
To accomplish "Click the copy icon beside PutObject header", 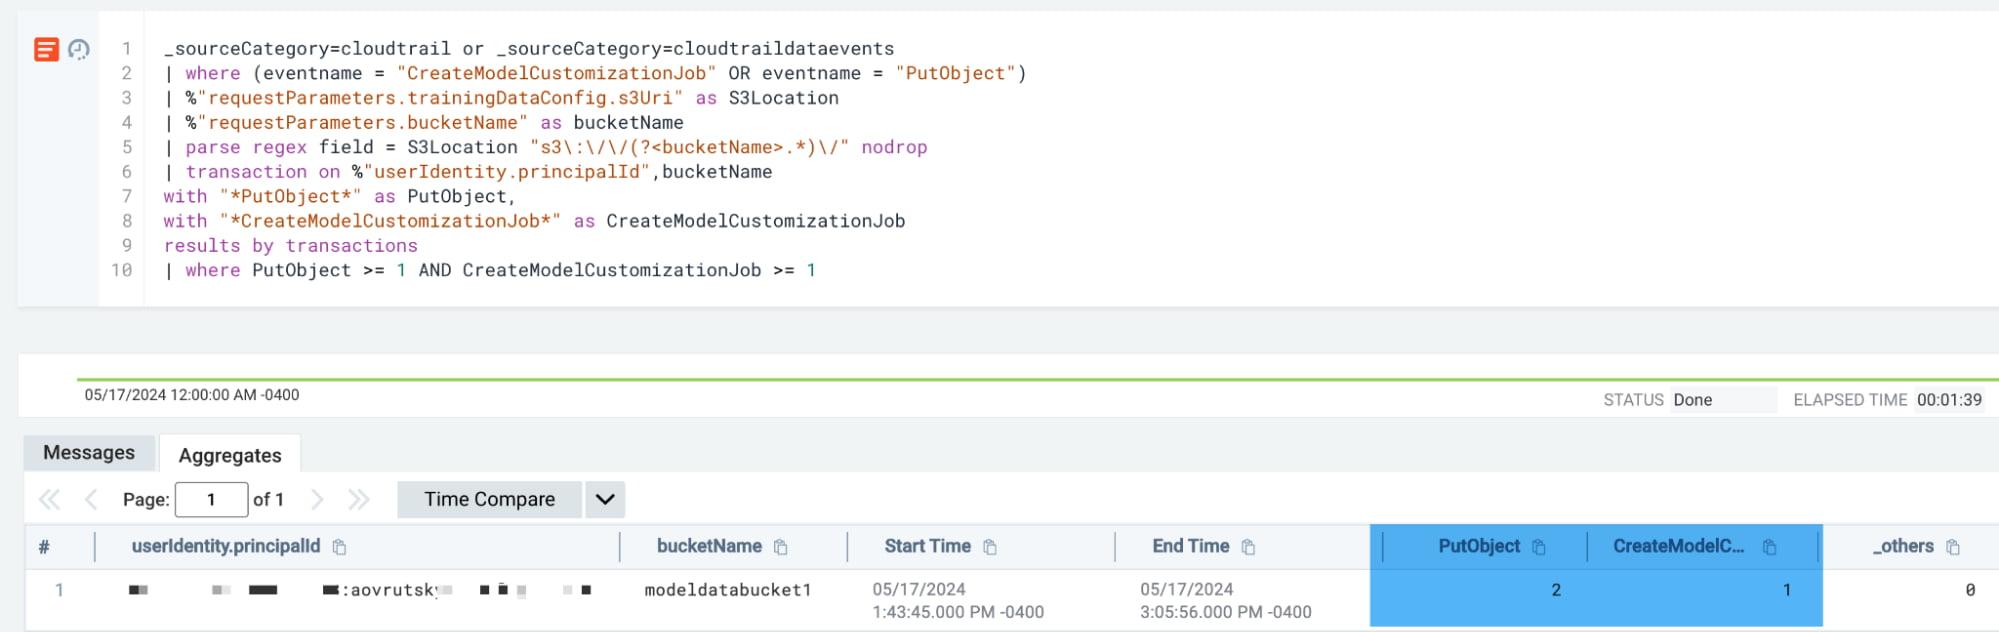I will click(1539, 547).
